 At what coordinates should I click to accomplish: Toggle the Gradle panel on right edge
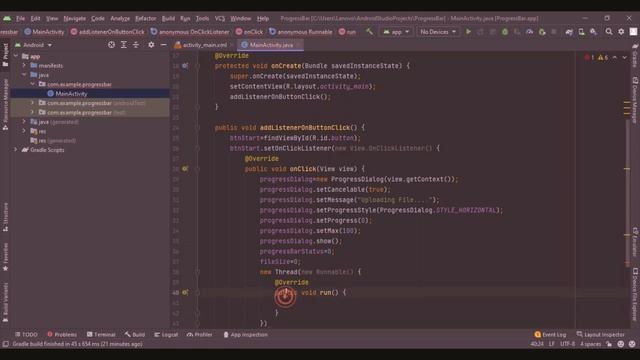pyautogui.click(x=635, y=56)
